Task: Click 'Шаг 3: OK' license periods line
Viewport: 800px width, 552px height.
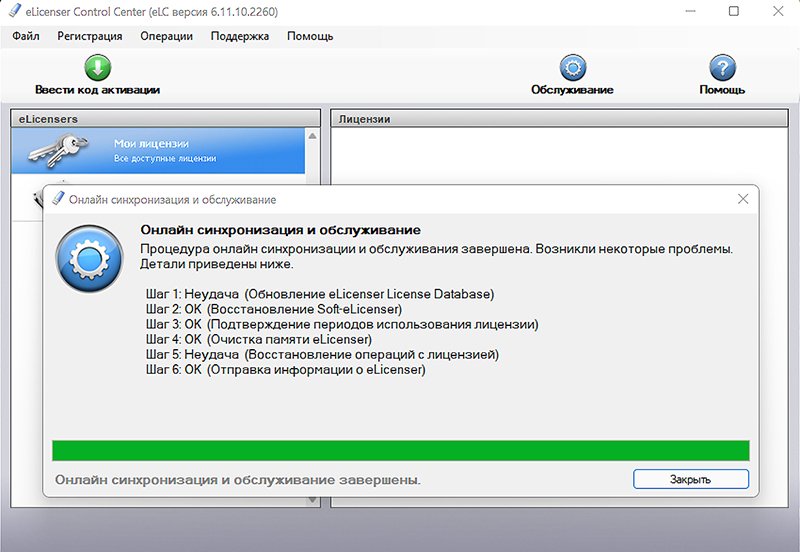Action: pos(342,324)
